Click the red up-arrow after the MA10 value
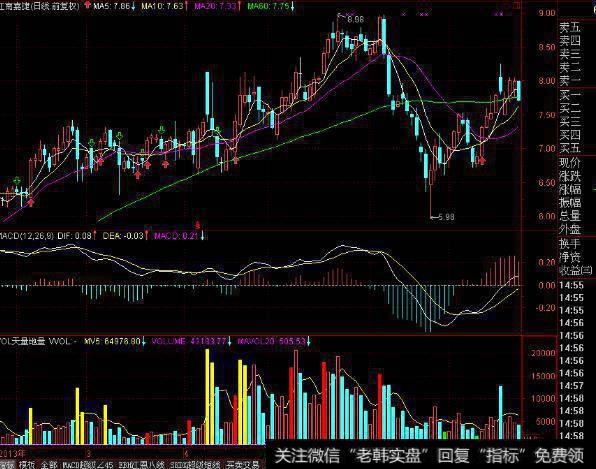Viewport: 596px width, 469px height. [187, 6]
